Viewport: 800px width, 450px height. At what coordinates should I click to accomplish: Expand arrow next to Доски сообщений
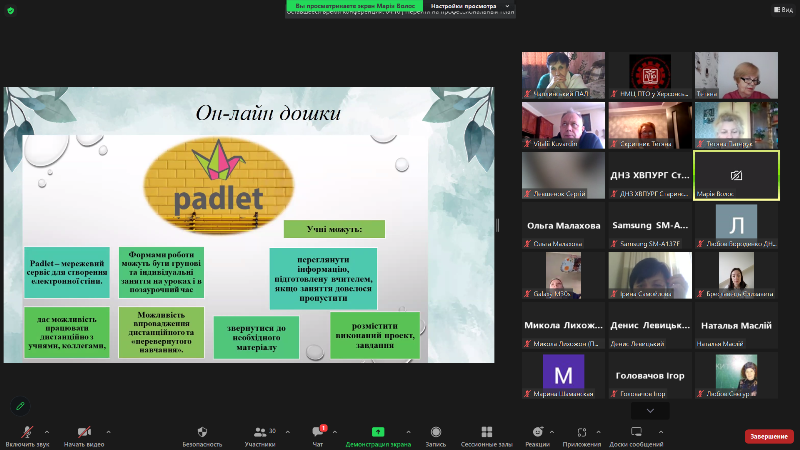661,432
